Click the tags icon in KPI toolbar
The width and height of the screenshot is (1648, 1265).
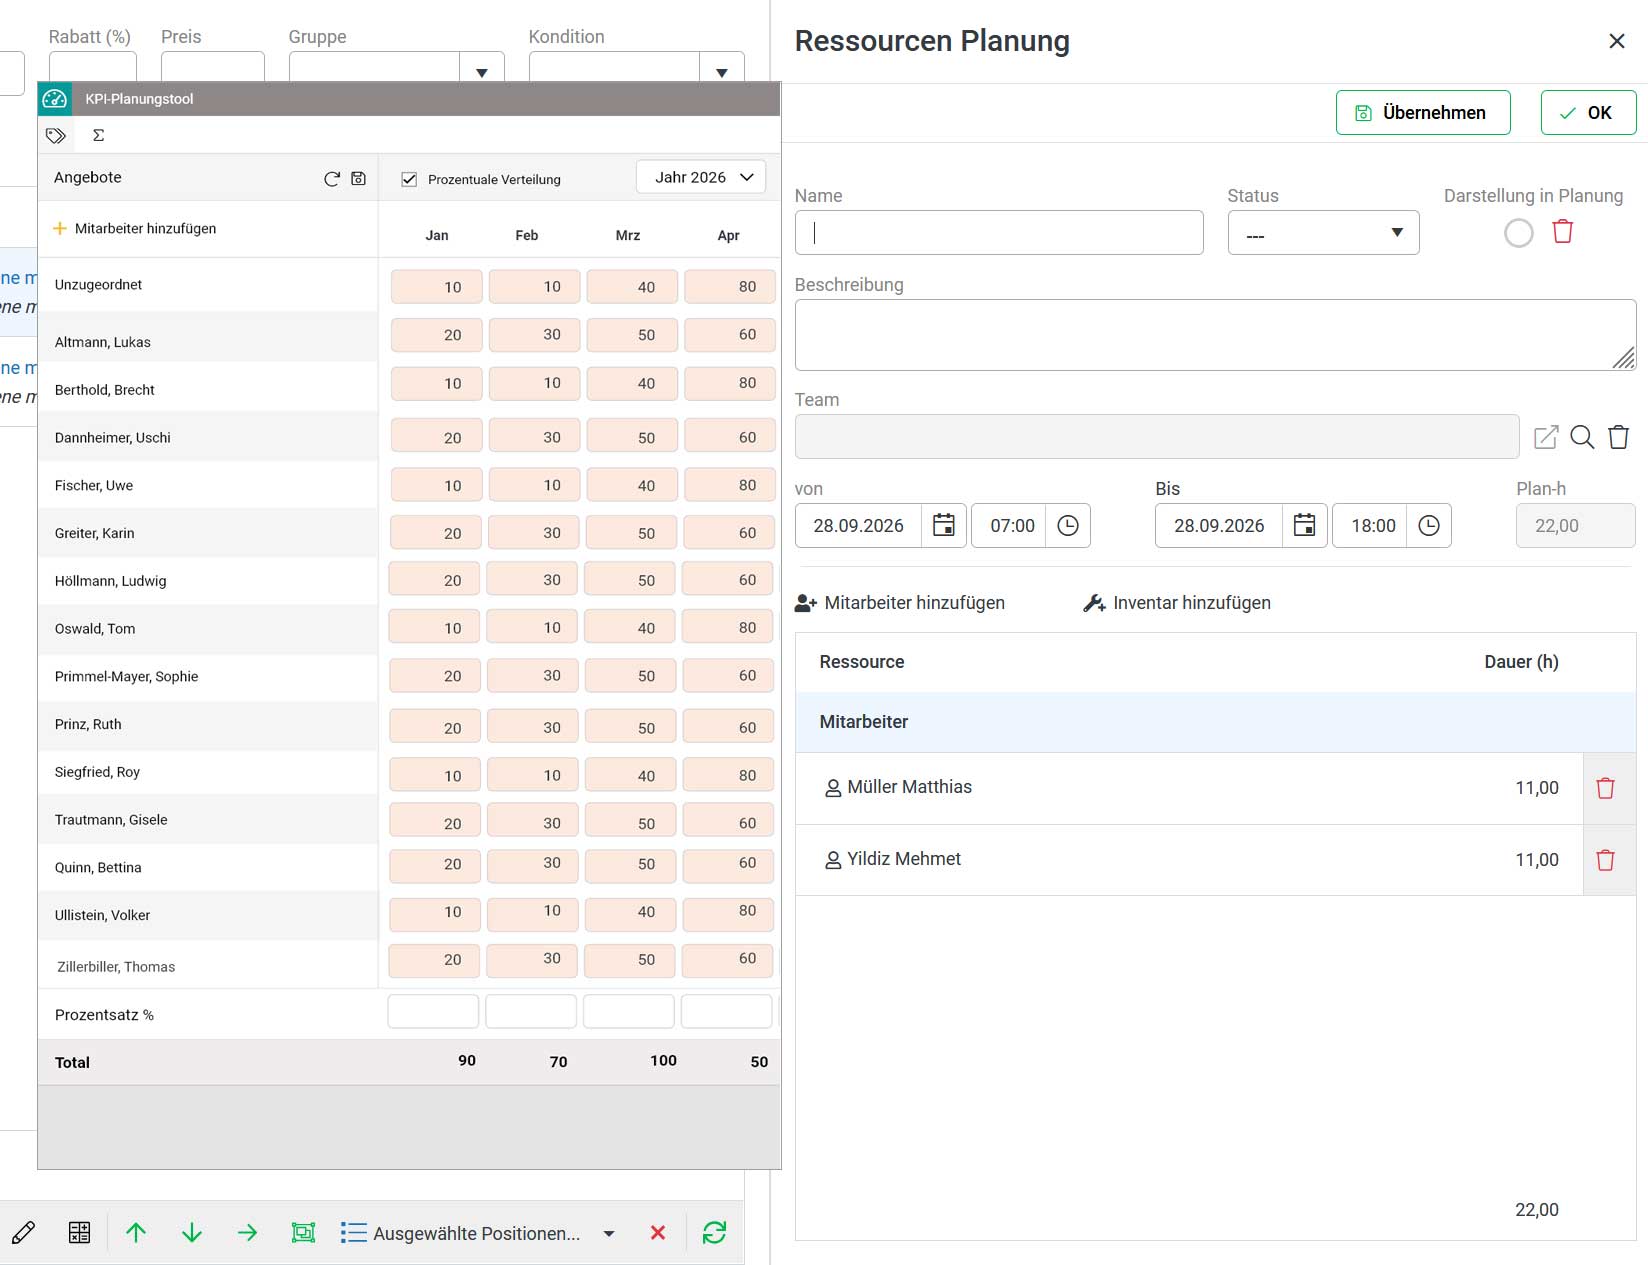point(56,135)
